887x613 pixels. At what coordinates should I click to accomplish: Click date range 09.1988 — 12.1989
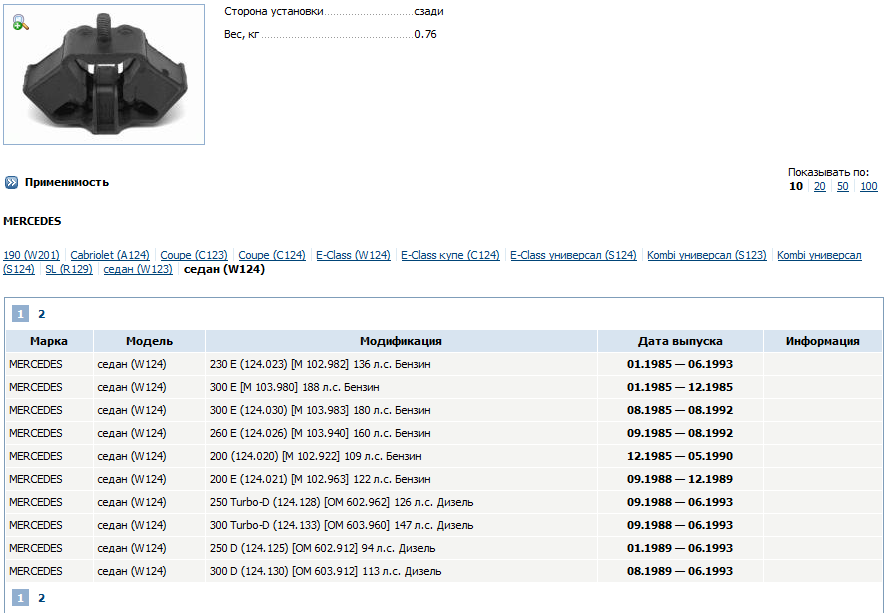680,479
